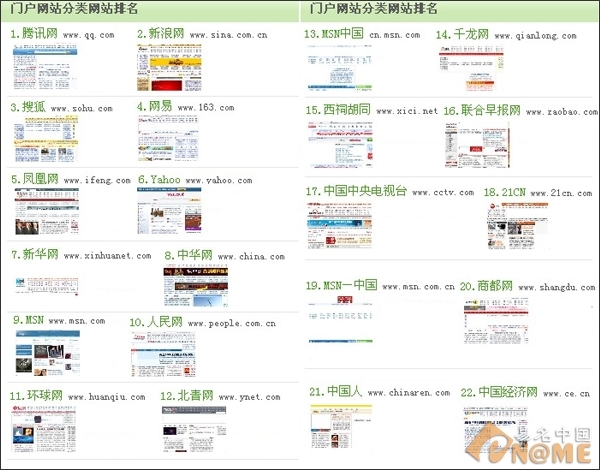Click the www.yahoo.com URL text
The height and width of the screenshot is (470, 600).
(x=219, y=180)
